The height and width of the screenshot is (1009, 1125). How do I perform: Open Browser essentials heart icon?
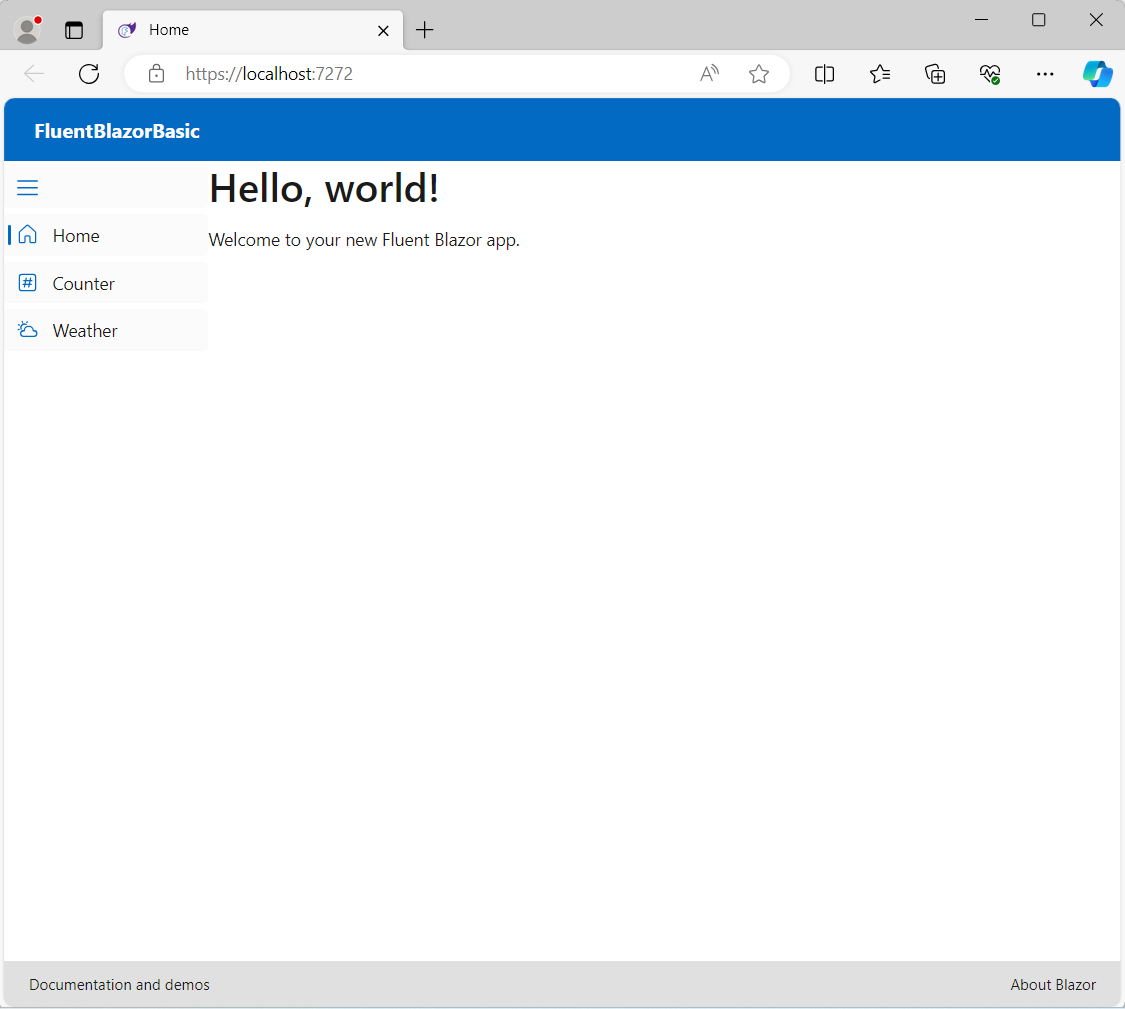[990, 74]
